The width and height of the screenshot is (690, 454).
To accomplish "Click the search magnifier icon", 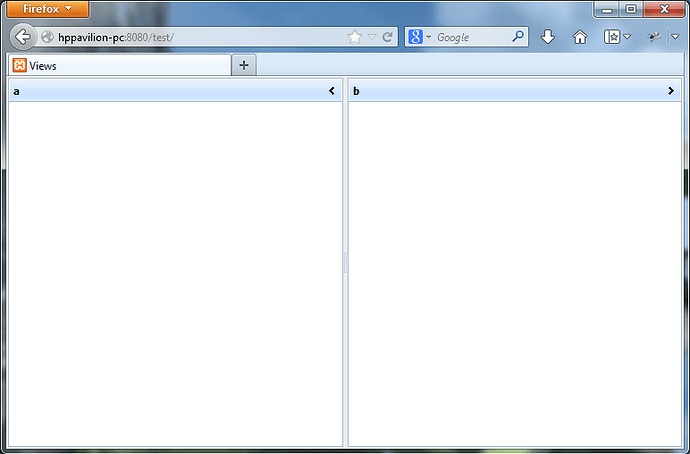I will coord(518,37).
